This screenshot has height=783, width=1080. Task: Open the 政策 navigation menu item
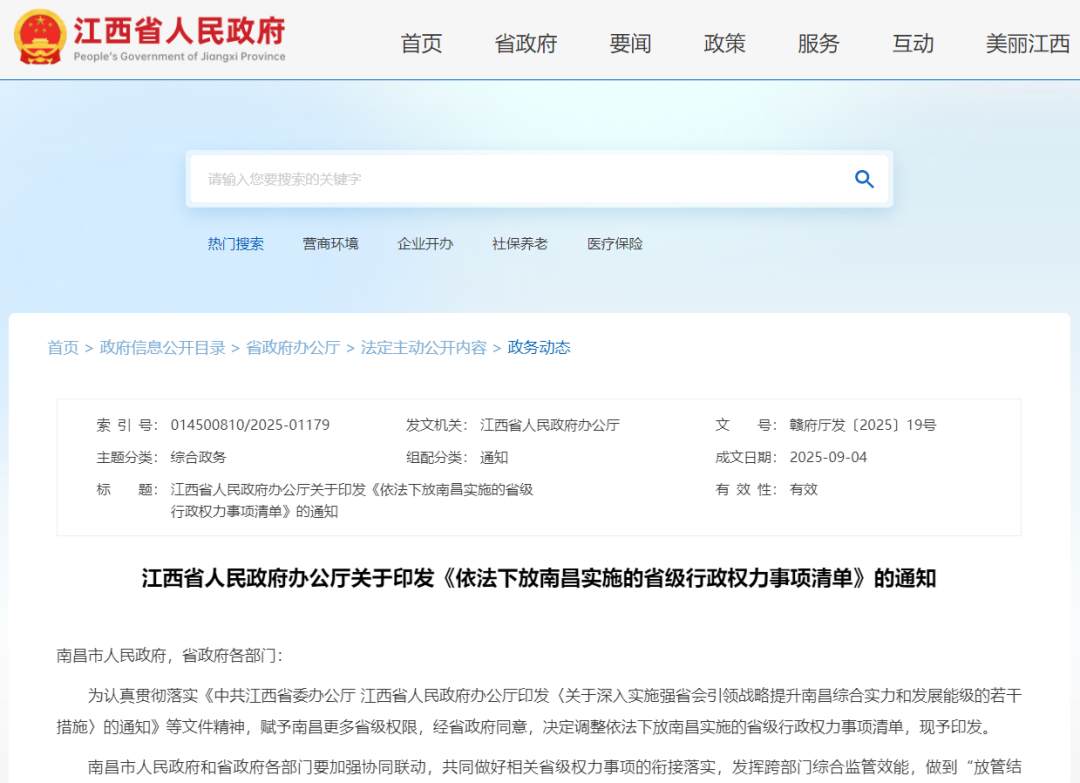point(724,43)
